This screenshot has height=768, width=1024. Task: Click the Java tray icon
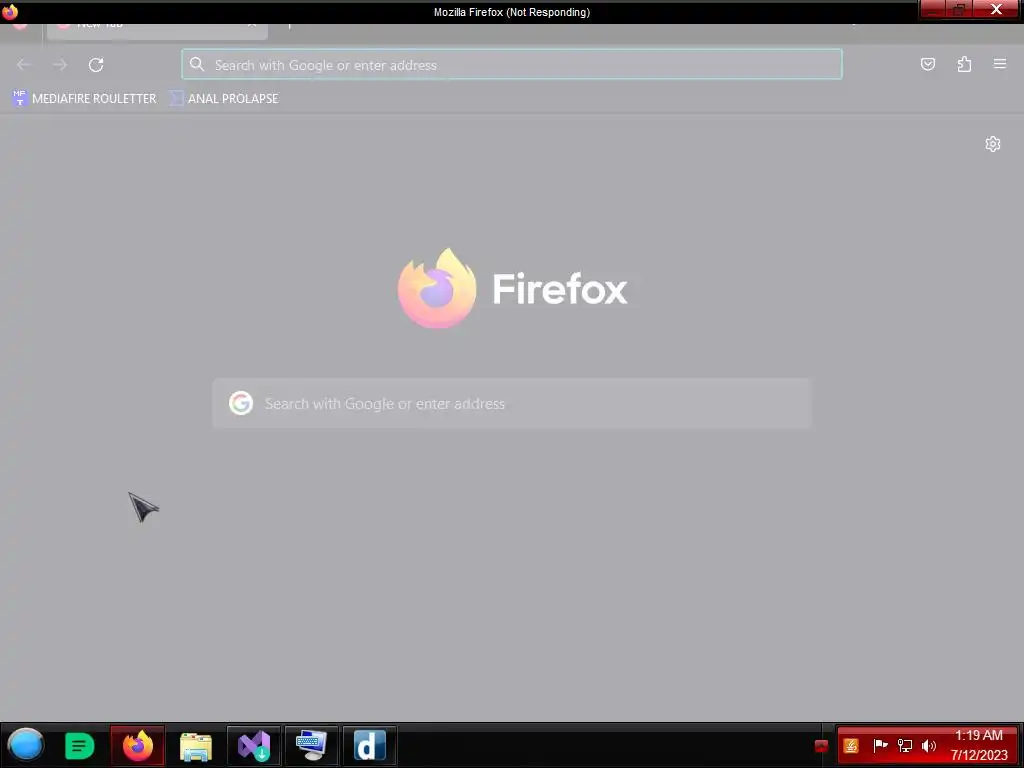click(851, 746)
